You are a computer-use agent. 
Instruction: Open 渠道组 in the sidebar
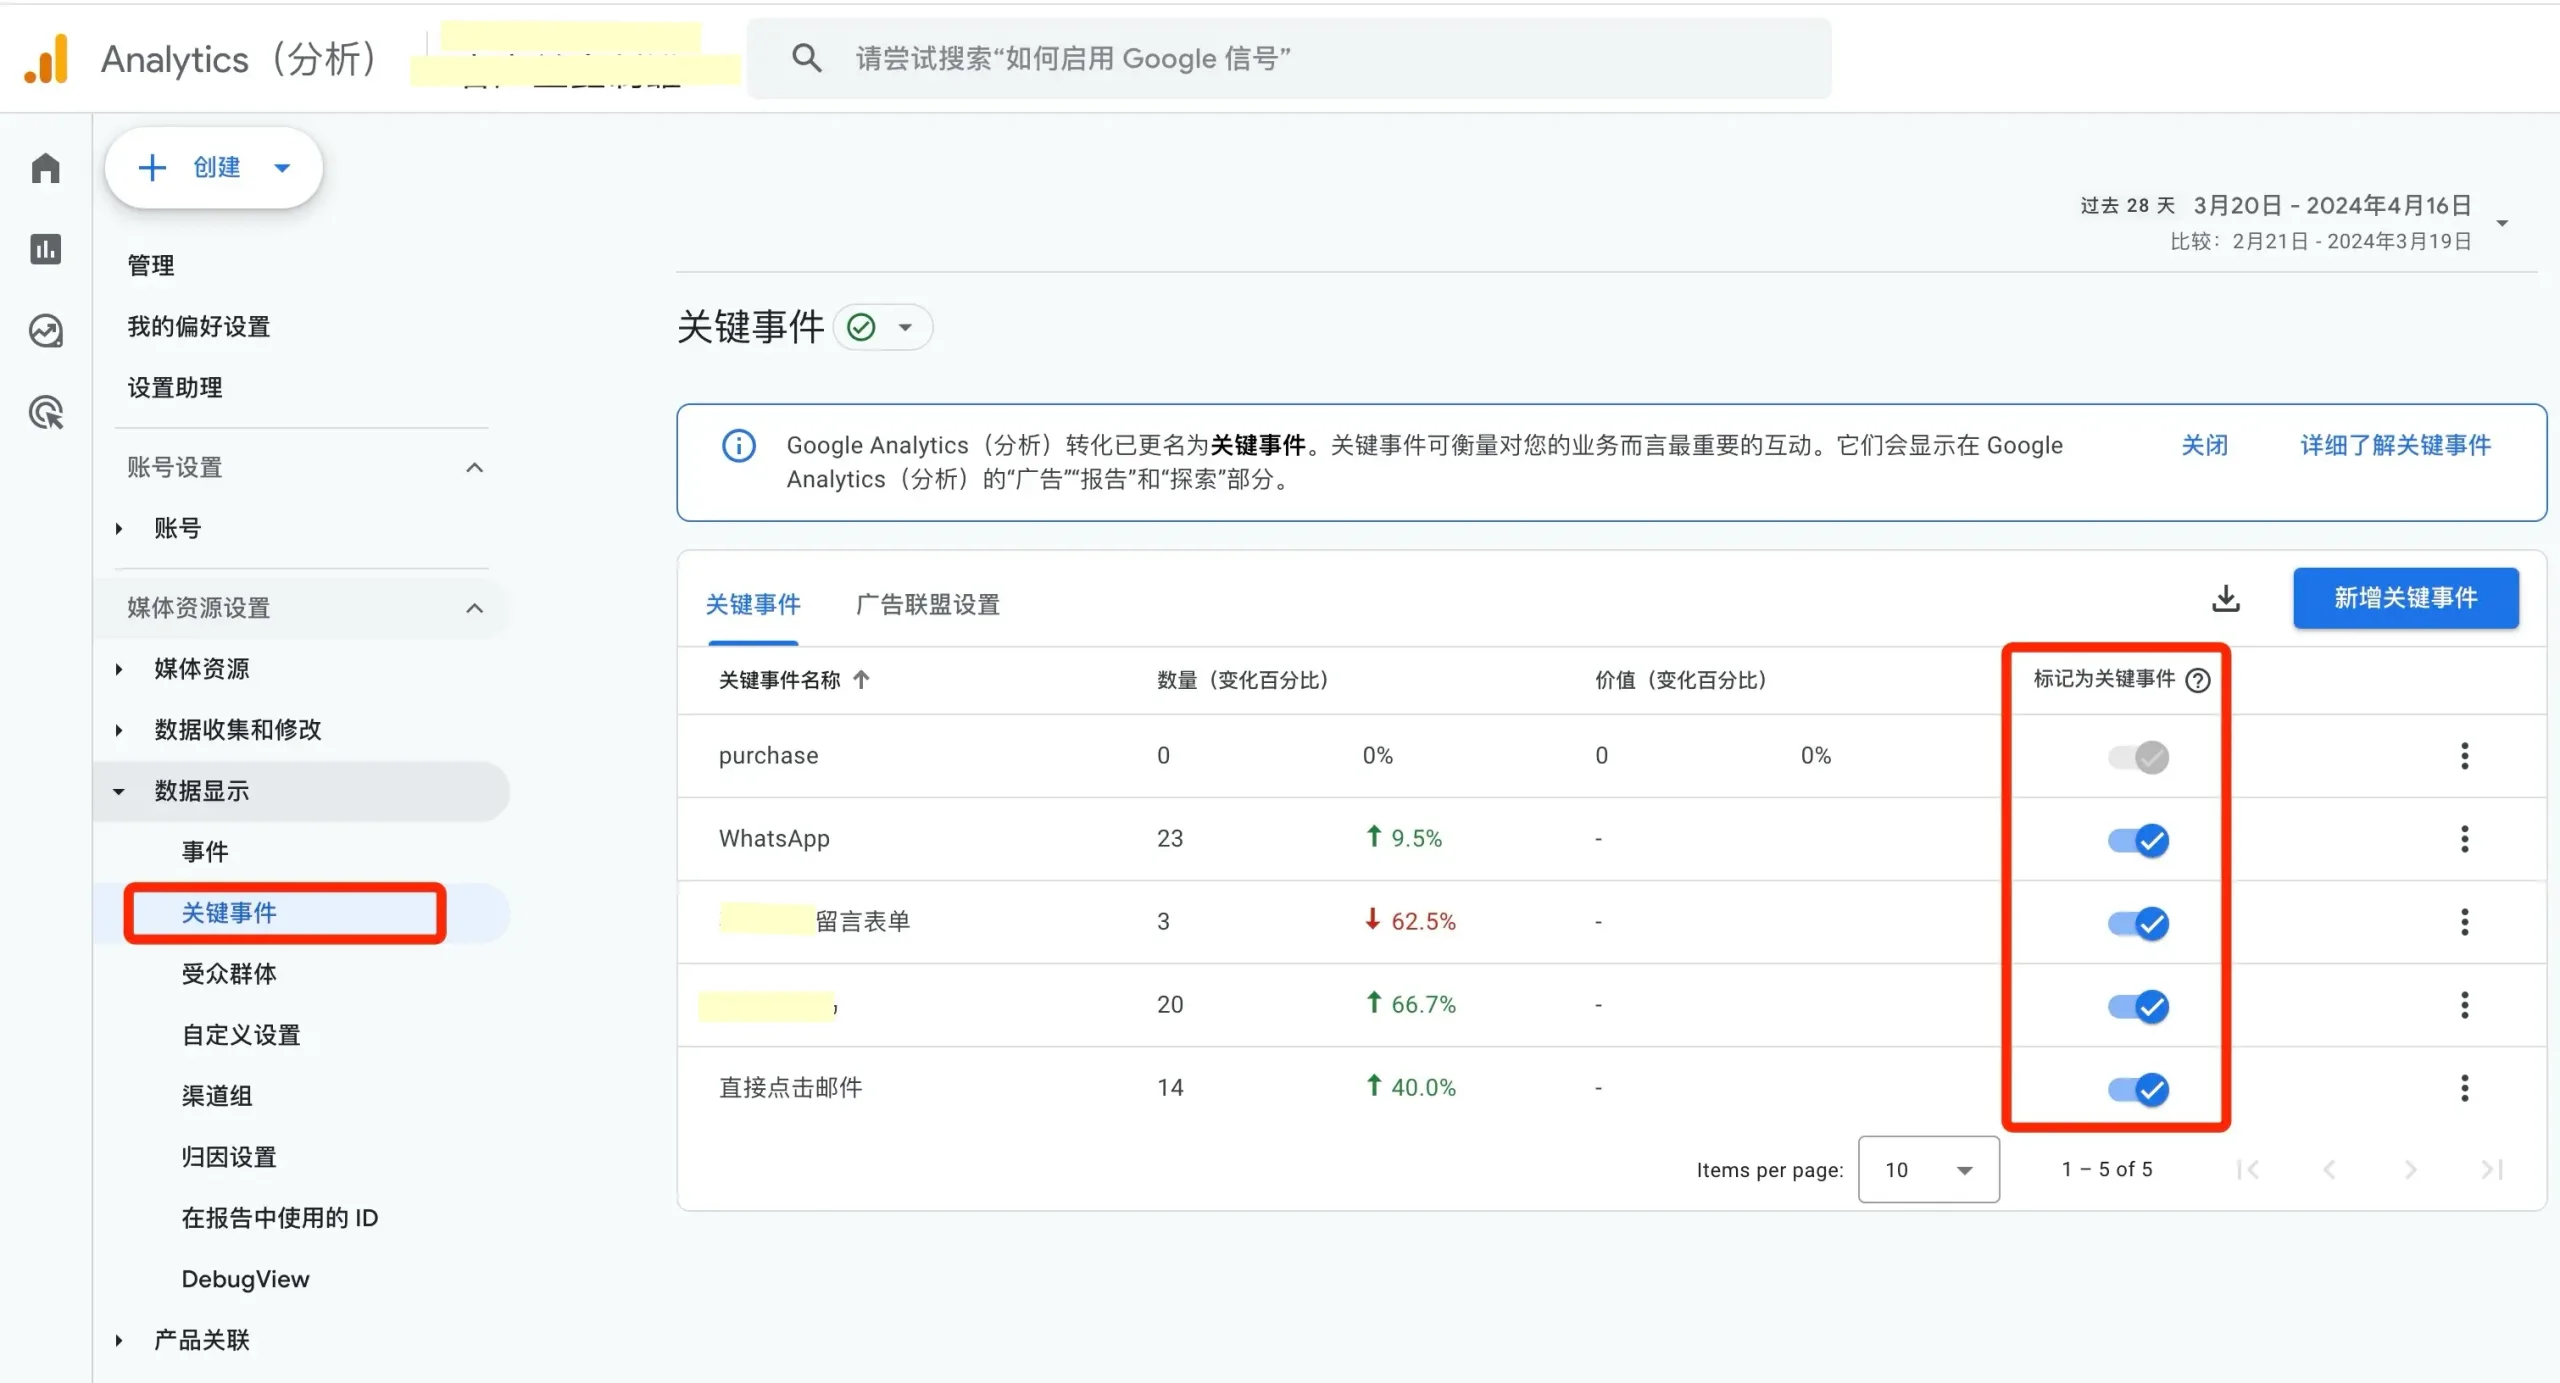(x=217, y=1096)
